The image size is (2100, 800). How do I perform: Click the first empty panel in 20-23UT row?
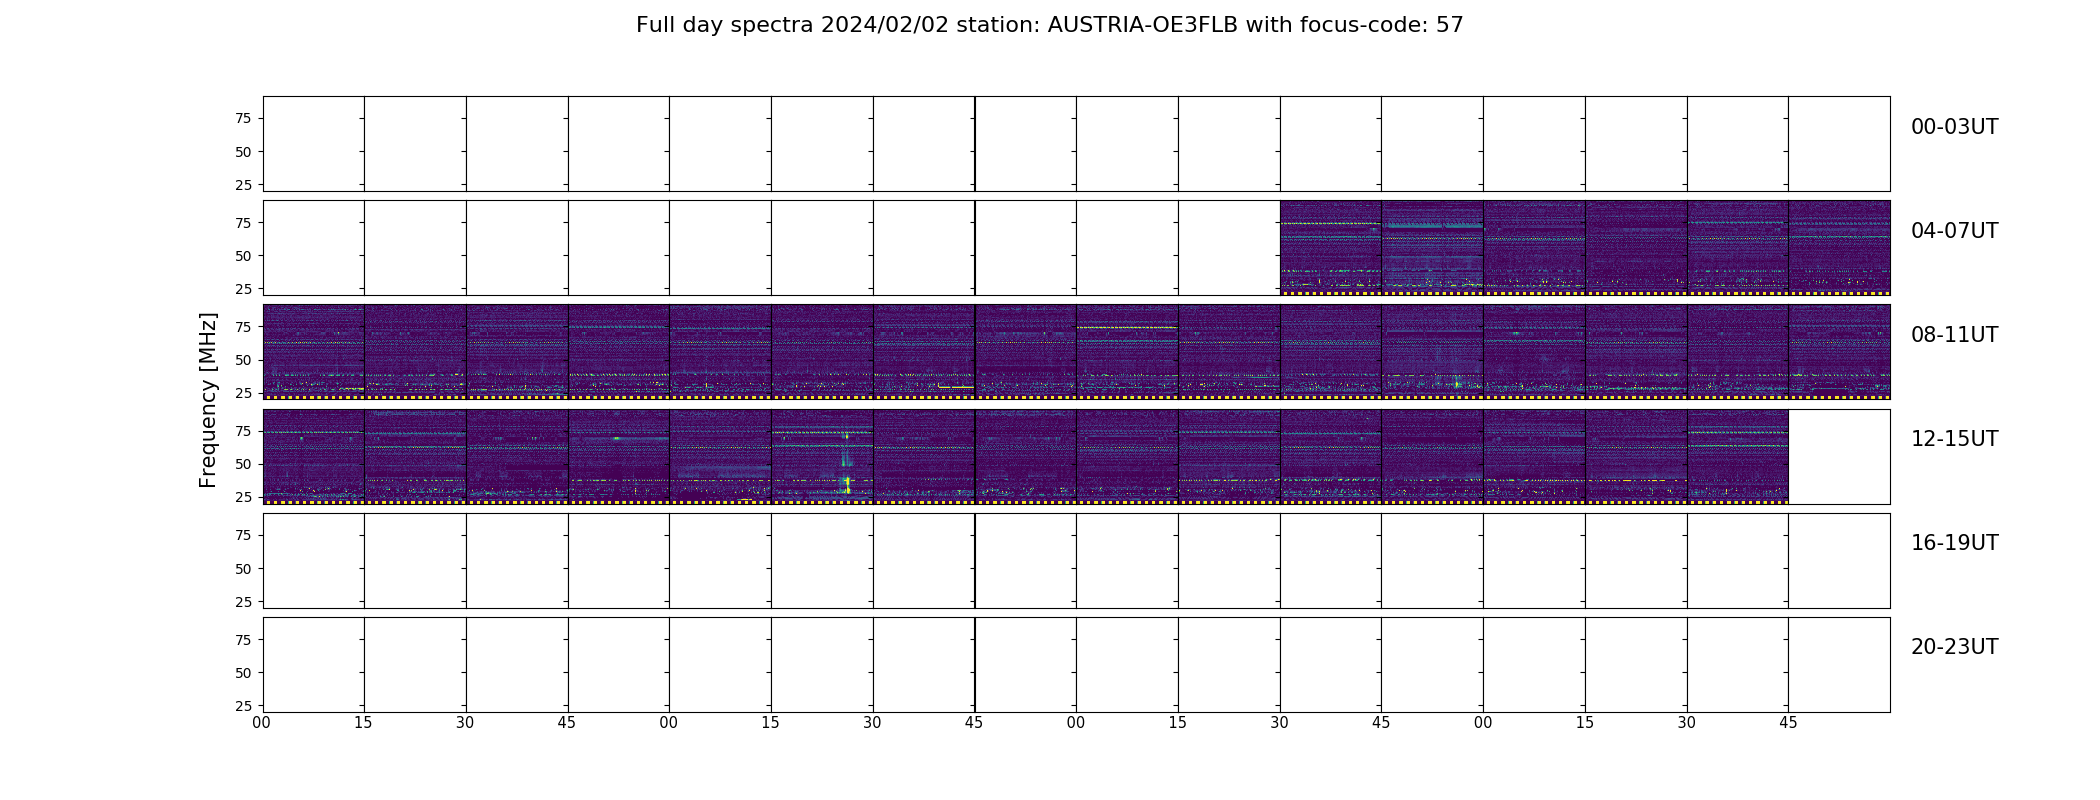(314, 665)
